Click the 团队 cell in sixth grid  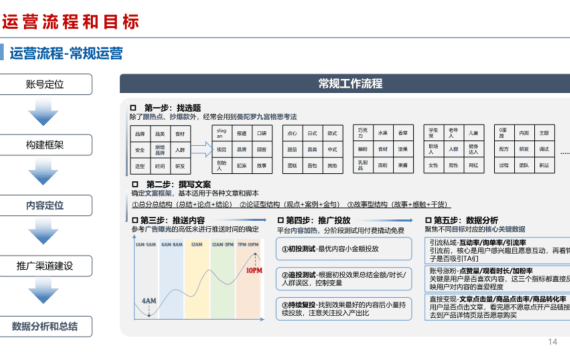pyautogui.click(x=524, y=165)
